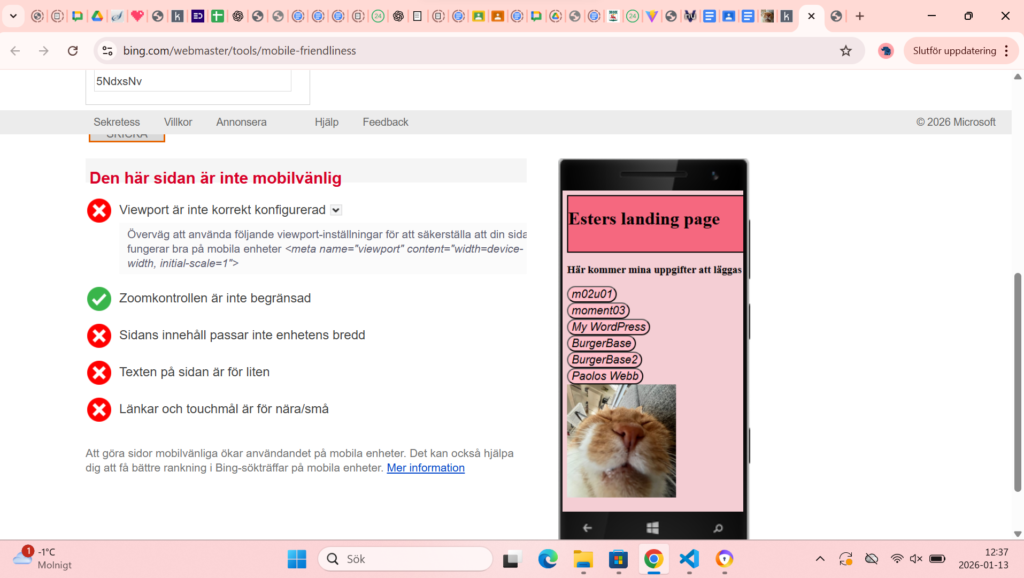Open File Explorer from the taskbar
This screenshot has width=1024, height=578.
coord(582,559)
